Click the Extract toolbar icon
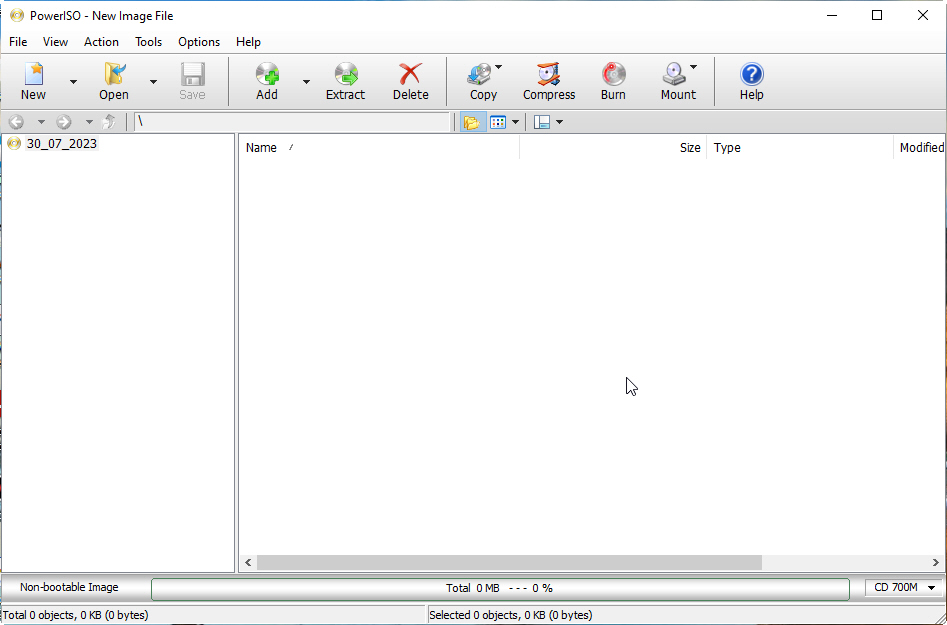This screenshot has width=947, height=625. coord(346,74)
